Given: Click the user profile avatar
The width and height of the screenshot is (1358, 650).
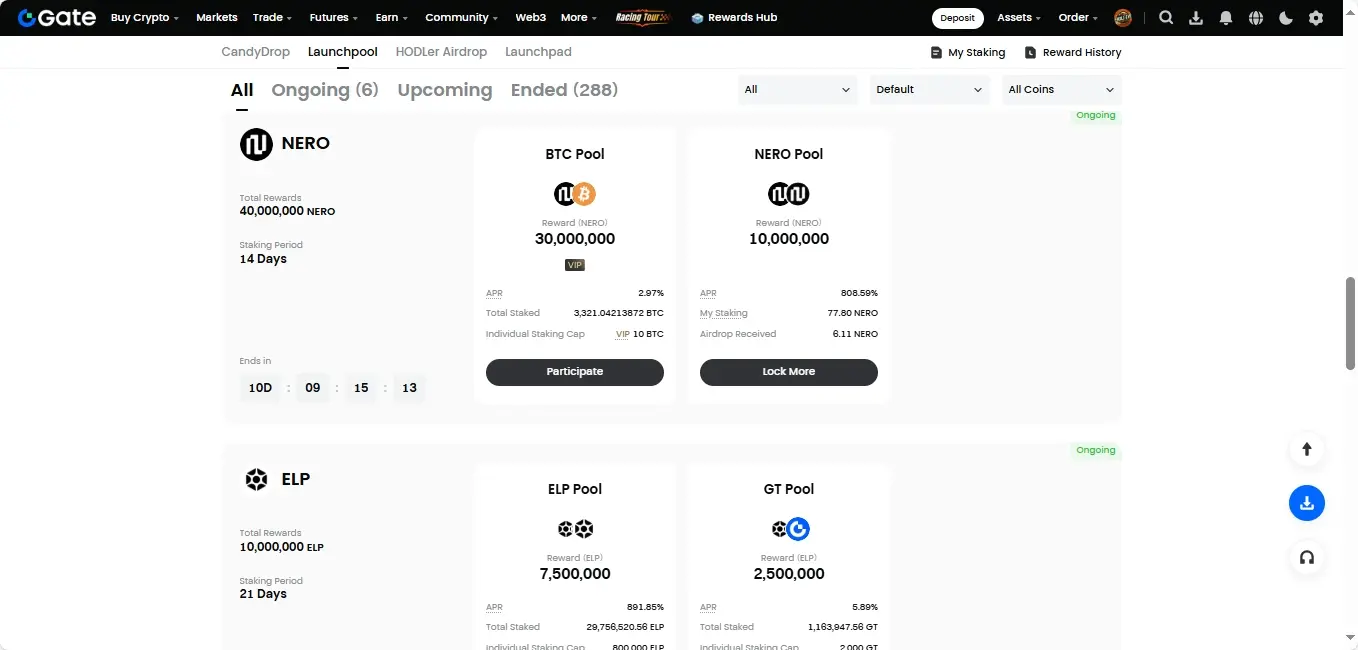Looking at the screenshot, I should [1123, 17].
